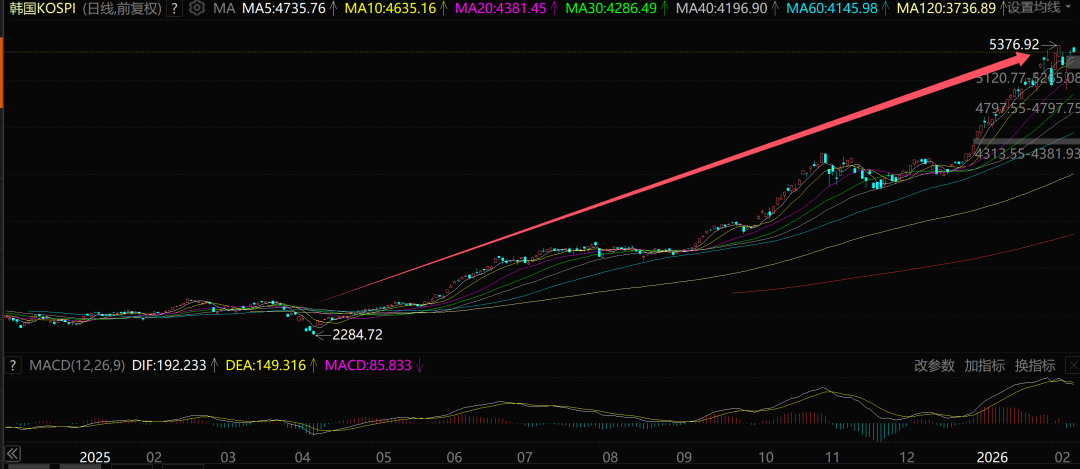1080x469 pixels.
Task: Click the DIF:192.233 readout
Action: point(169,366)
